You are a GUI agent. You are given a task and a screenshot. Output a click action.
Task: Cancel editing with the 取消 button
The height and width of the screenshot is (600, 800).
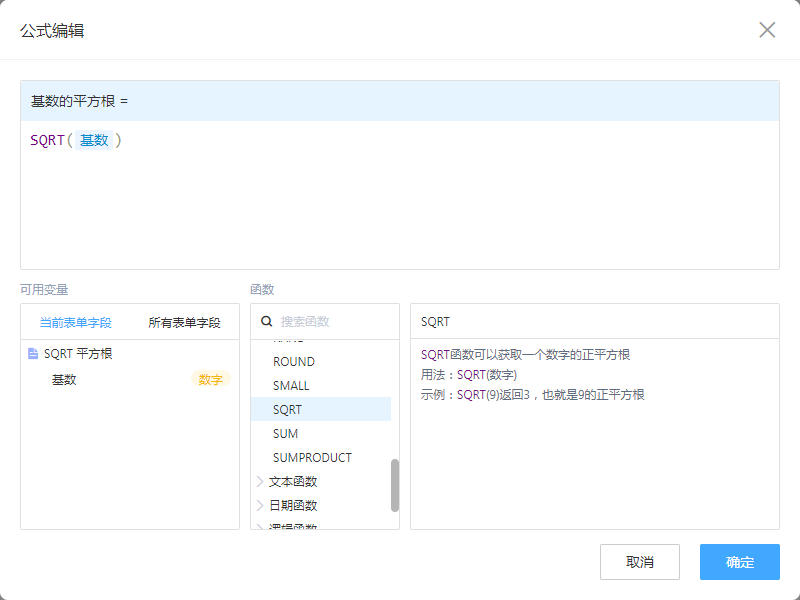(640, 562)
